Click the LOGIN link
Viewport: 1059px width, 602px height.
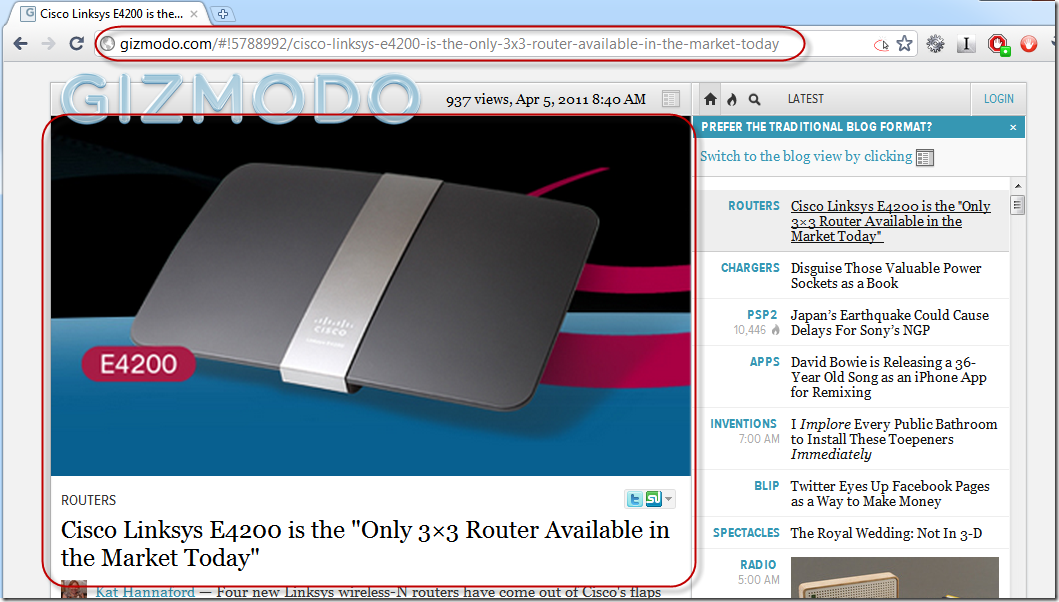click(x=998, y=99)
